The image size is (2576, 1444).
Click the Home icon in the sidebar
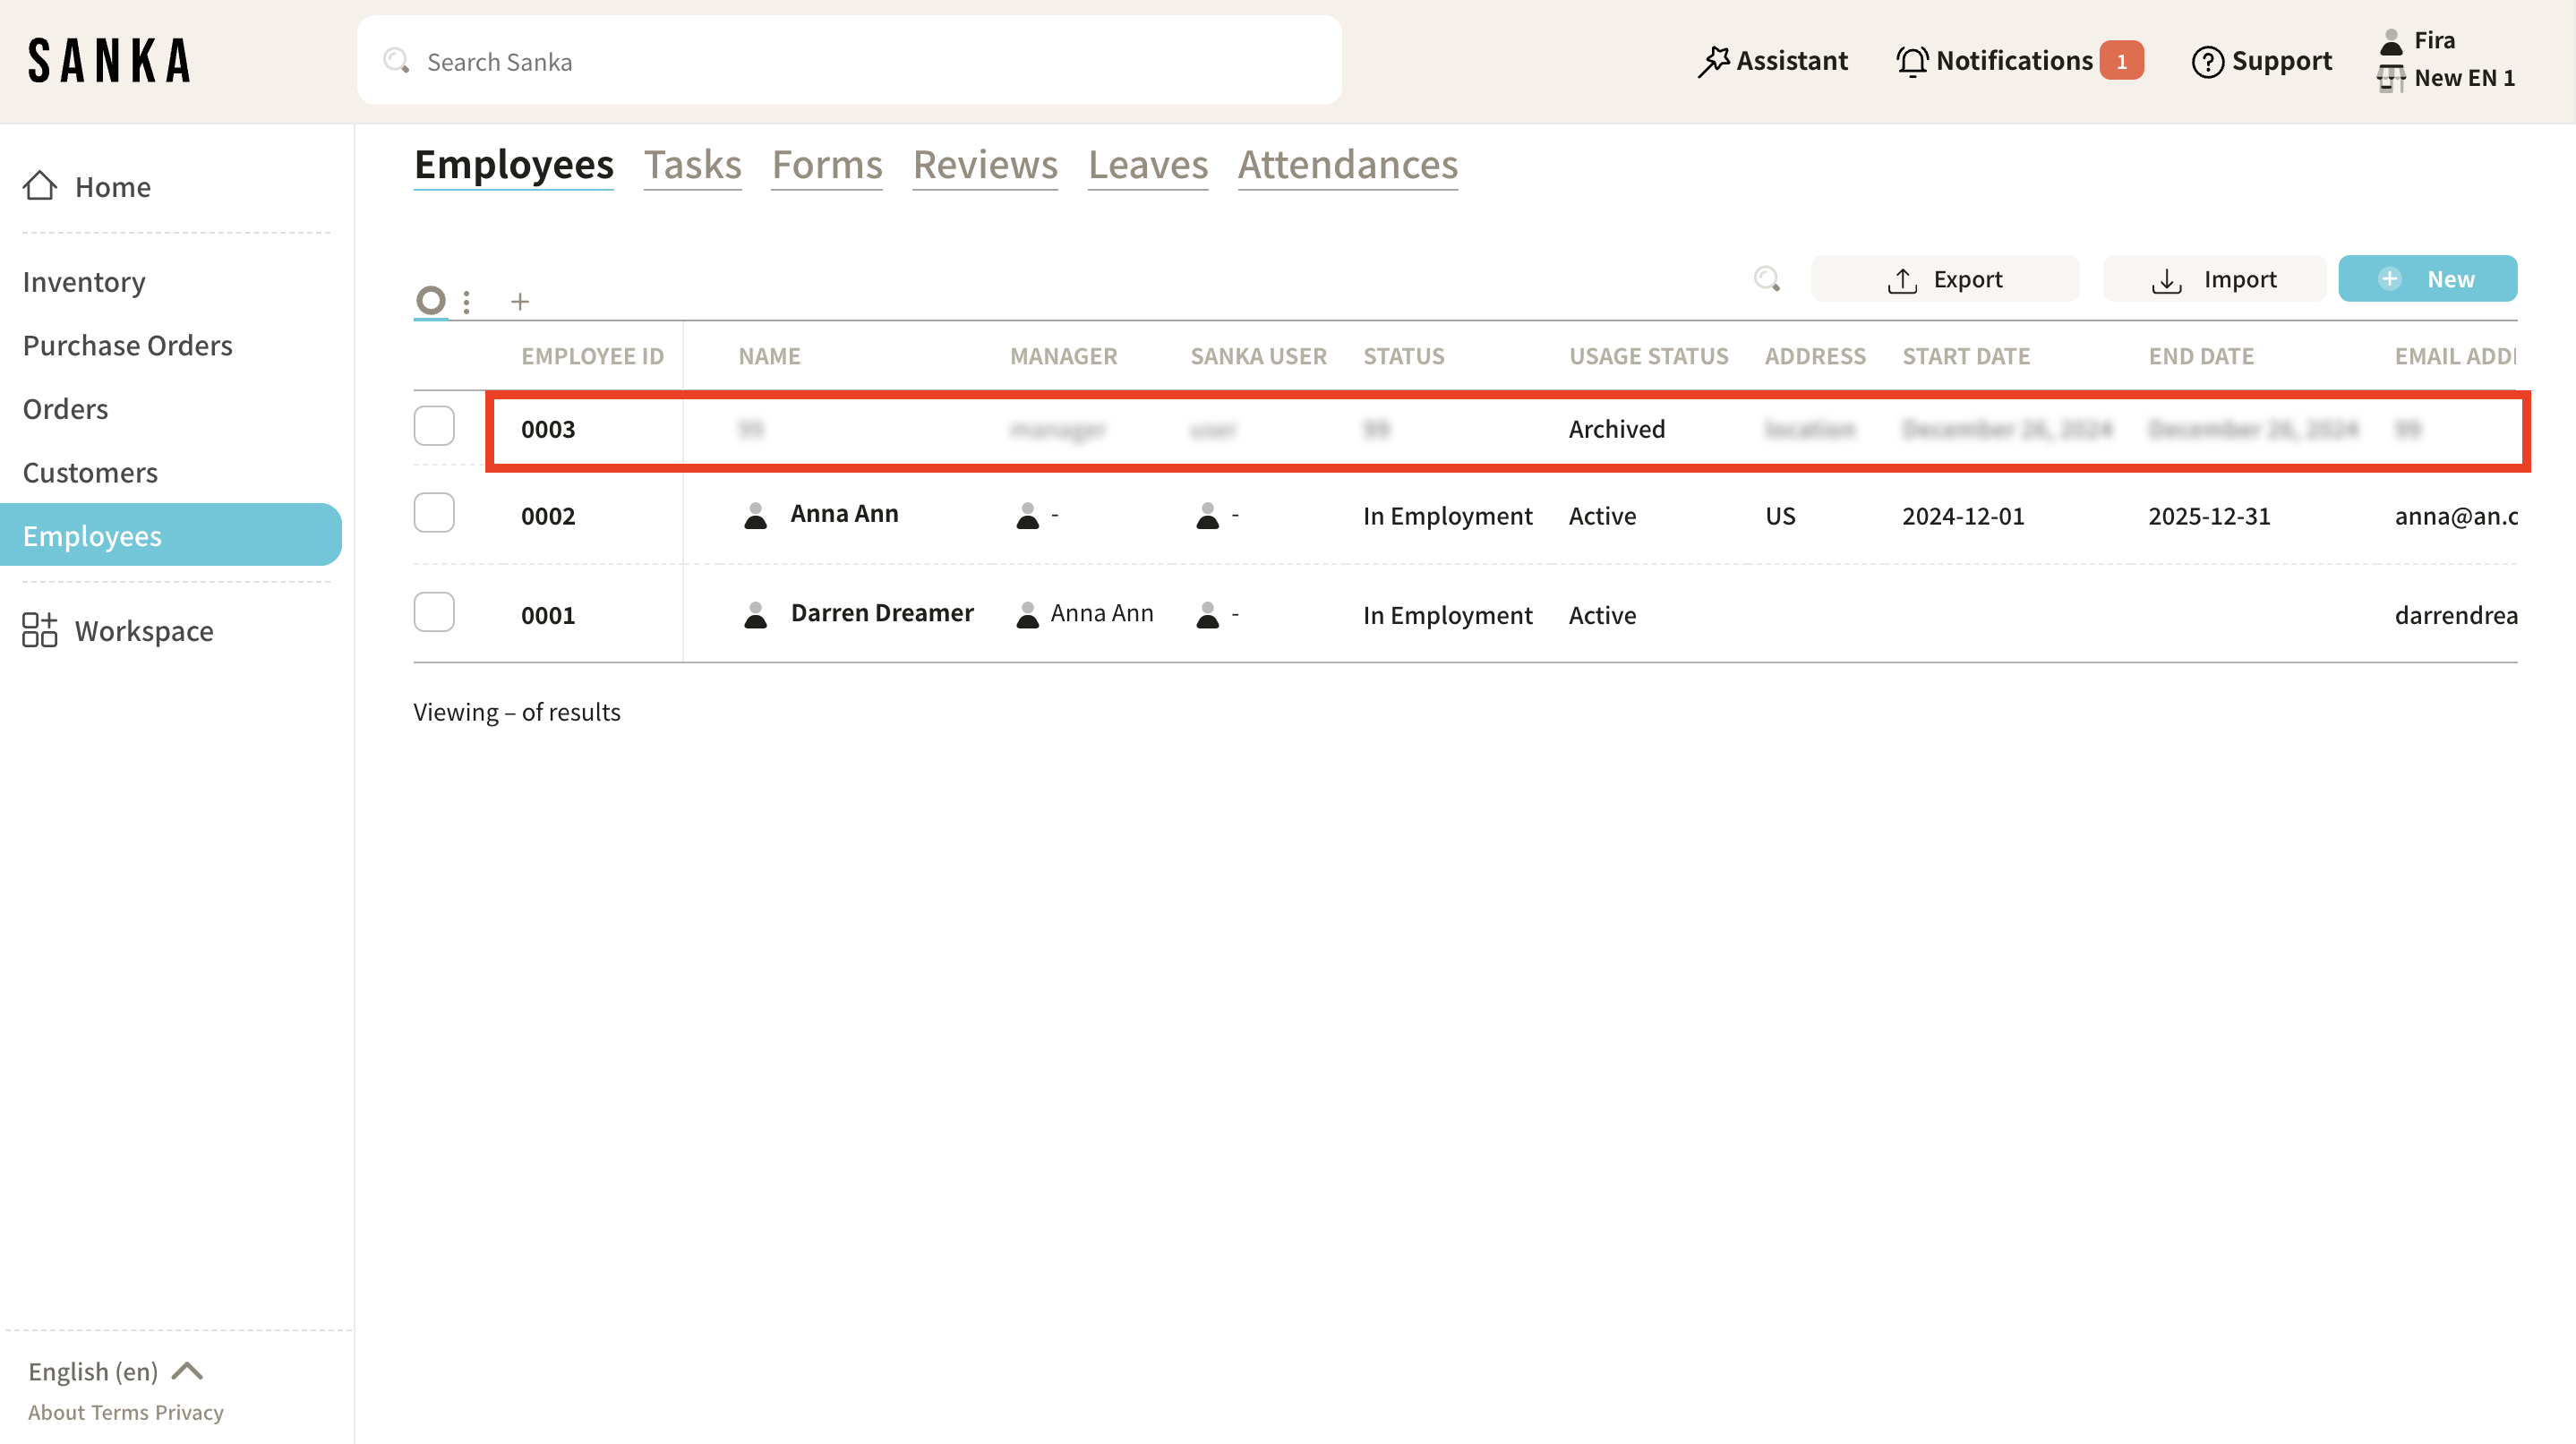pos(40,186)
